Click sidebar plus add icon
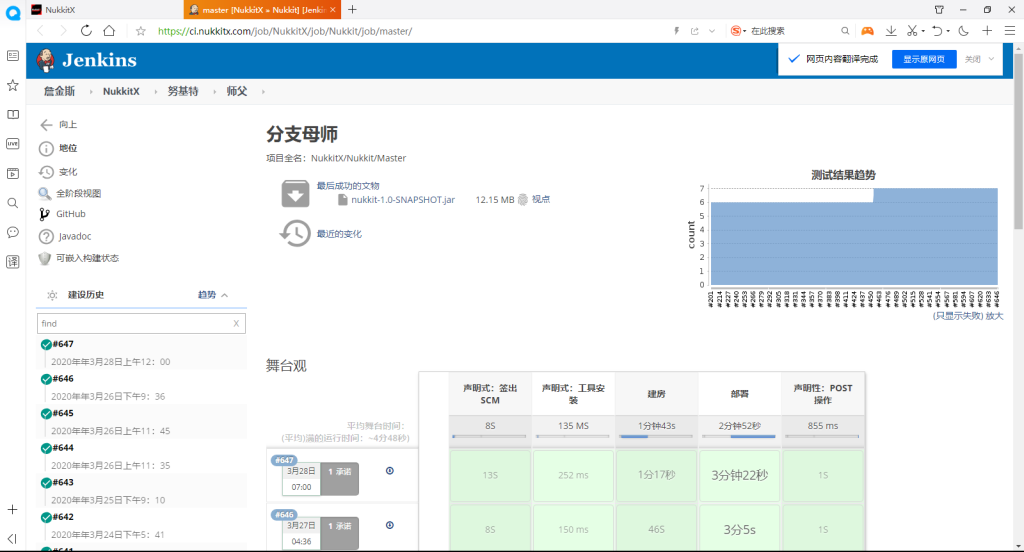 (12, 510)
